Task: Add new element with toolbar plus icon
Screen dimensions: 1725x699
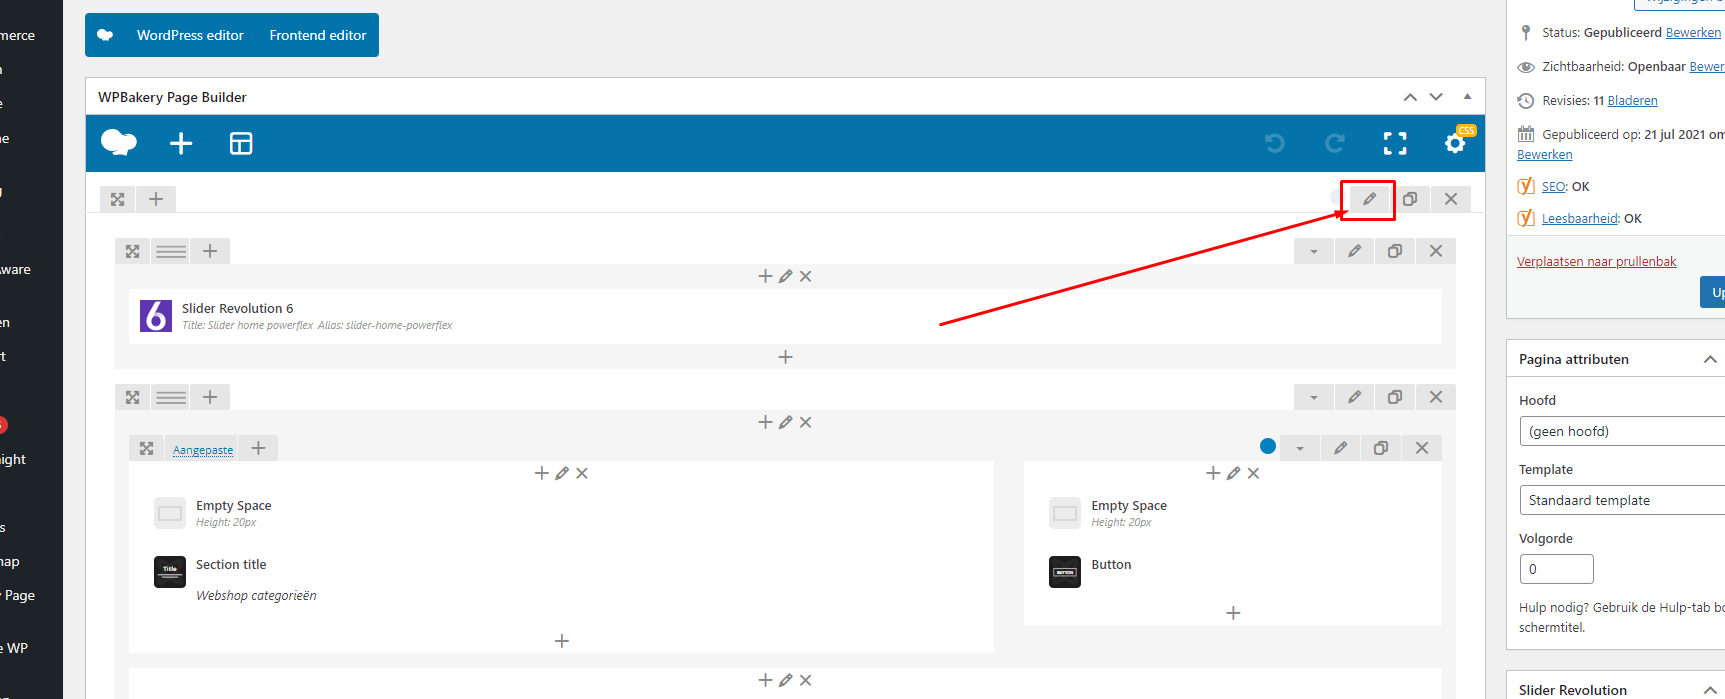Action: pyautogui.click(x=181, y=144)
